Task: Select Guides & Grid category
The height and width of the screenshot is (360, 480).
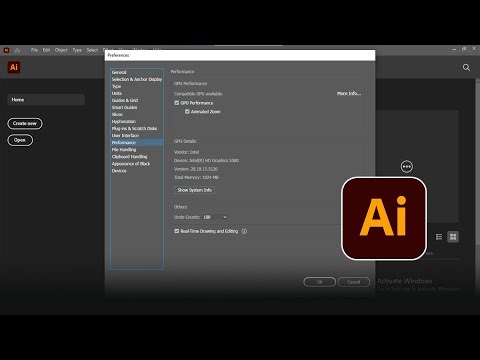Action: [x=137, y=100]
